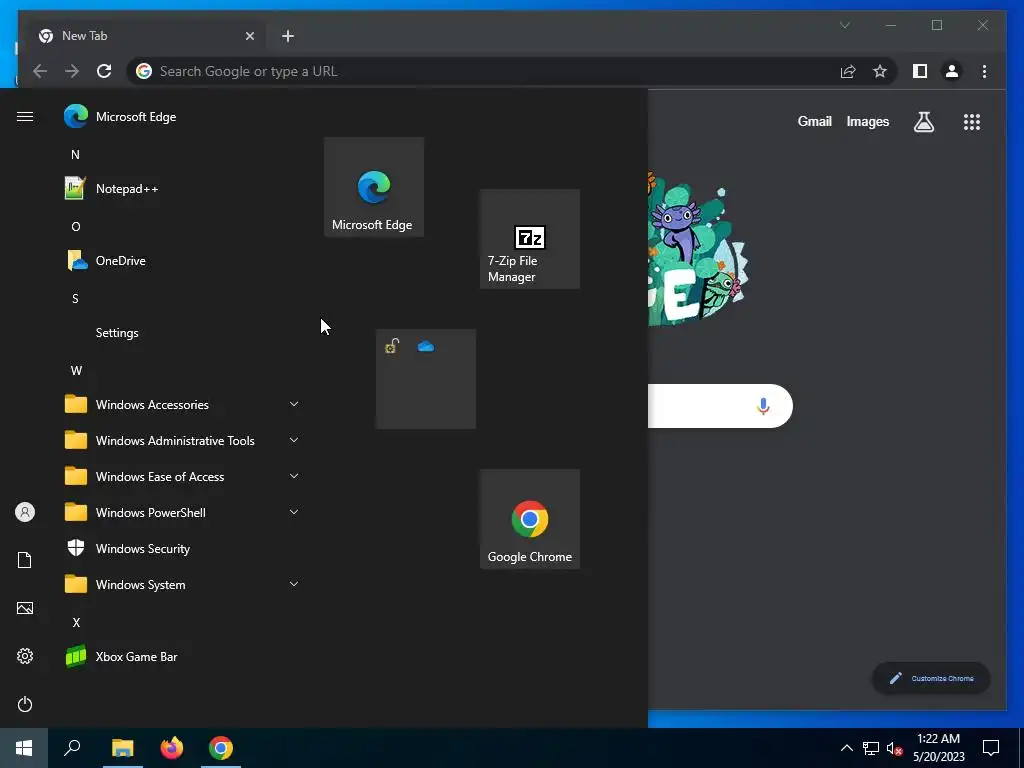Click the S letter section header
Viewport: 1024px width, 768px height.
(x=75, y=298)
